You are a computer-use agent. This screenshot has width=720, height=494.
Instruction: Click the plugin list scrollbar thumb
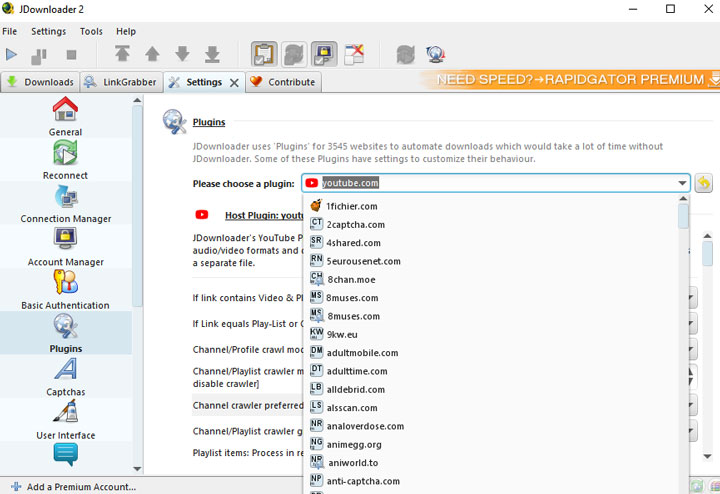coord(683,216)
